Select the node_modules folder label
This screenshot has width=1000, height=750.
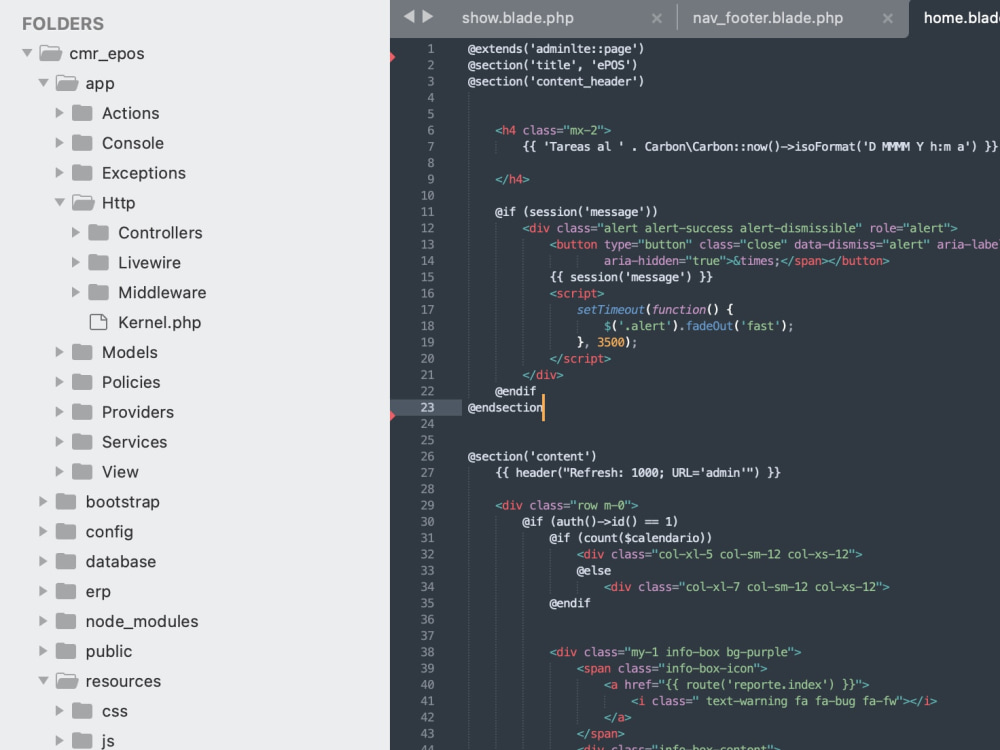click(x=142, y=621)
